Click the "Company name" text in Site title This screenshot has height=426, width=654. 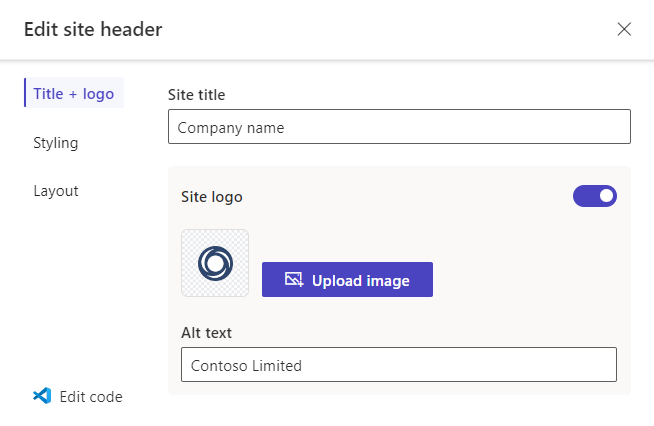tap(231, 128)
